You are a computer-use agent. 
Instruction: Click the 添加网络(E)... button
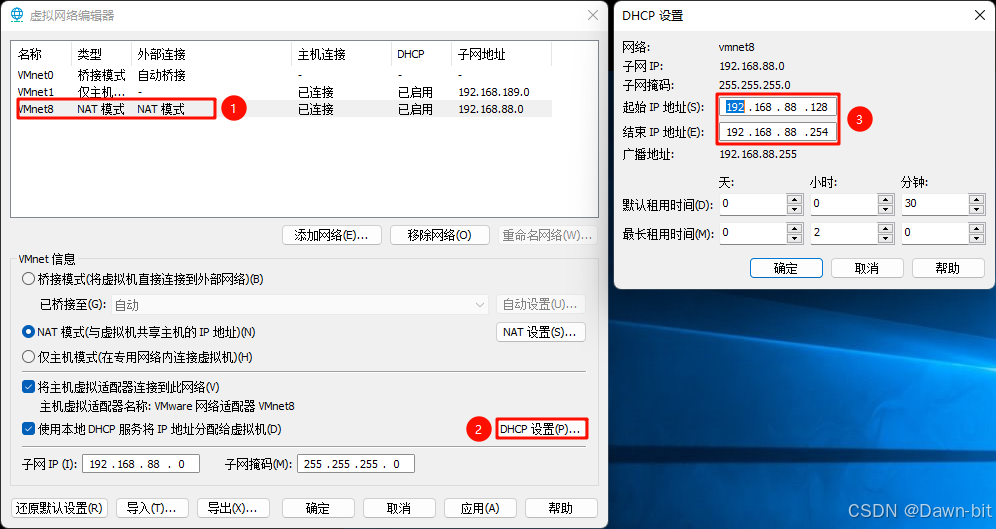pyautogui.click(x=332, y=236)
